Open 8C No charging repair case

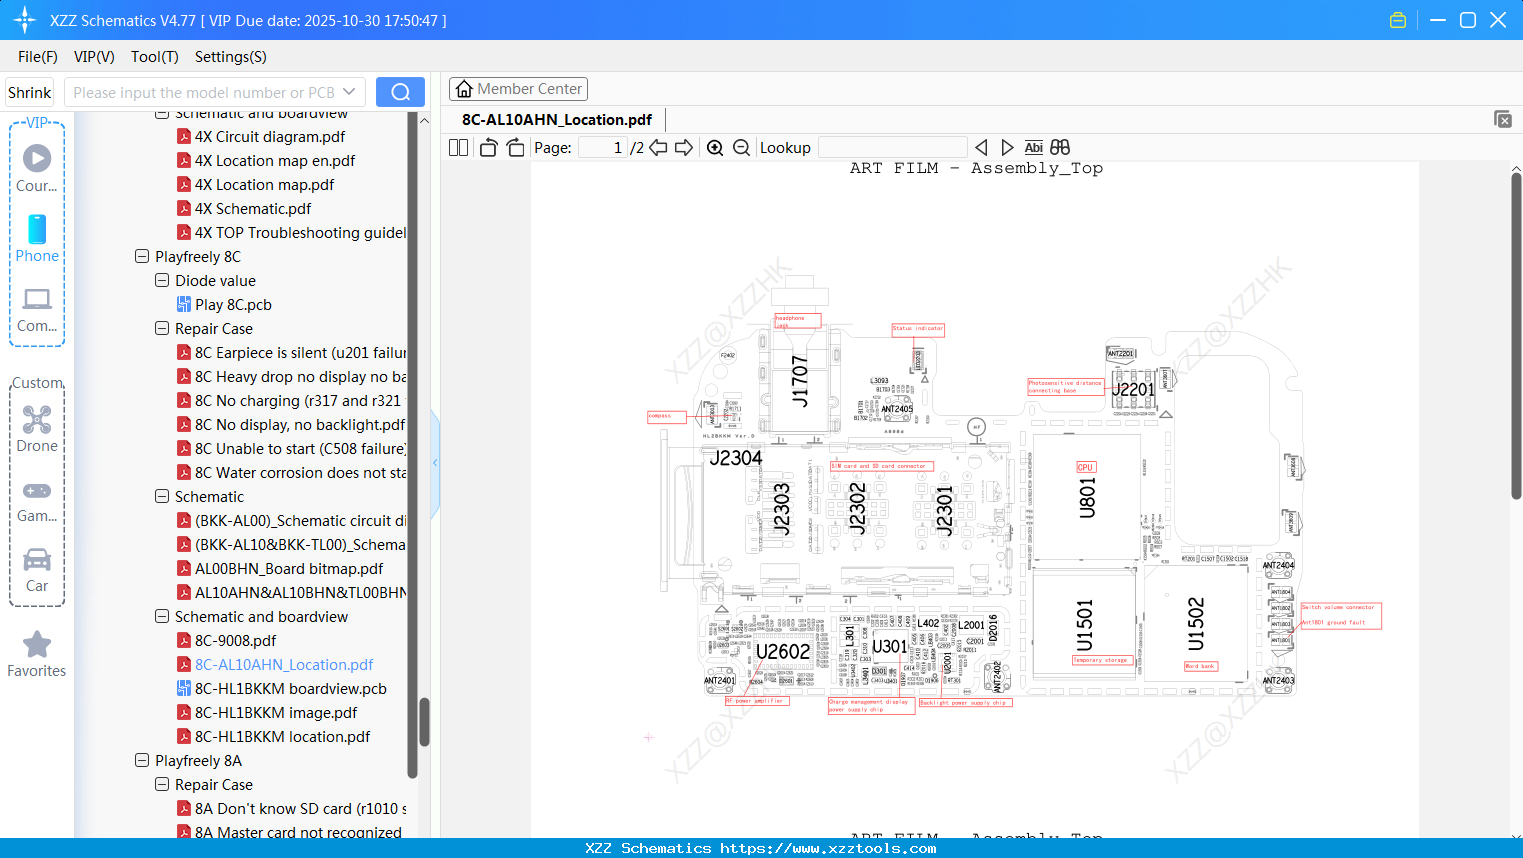[291, 401]
